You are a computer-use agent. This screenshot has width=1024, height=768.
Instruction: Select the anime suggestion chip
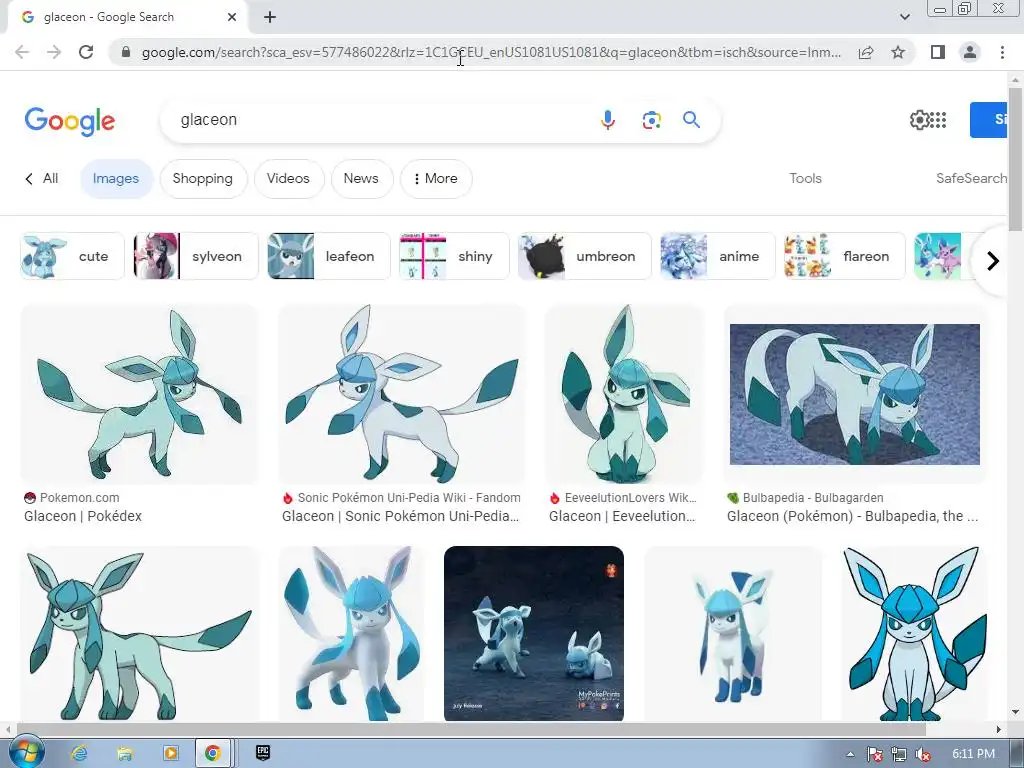click(x=718, y=256)
